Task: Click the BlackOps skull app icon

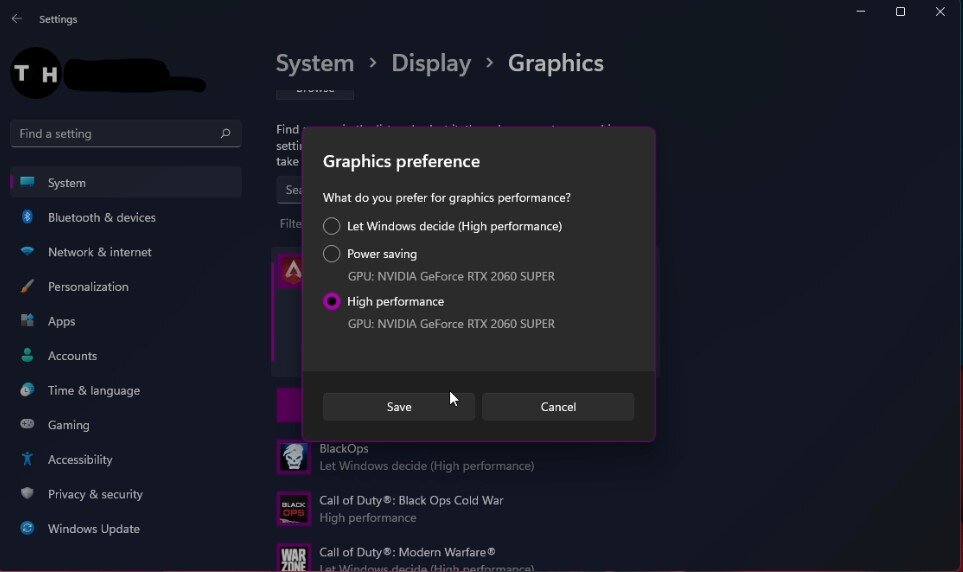Action: [294, 457]
